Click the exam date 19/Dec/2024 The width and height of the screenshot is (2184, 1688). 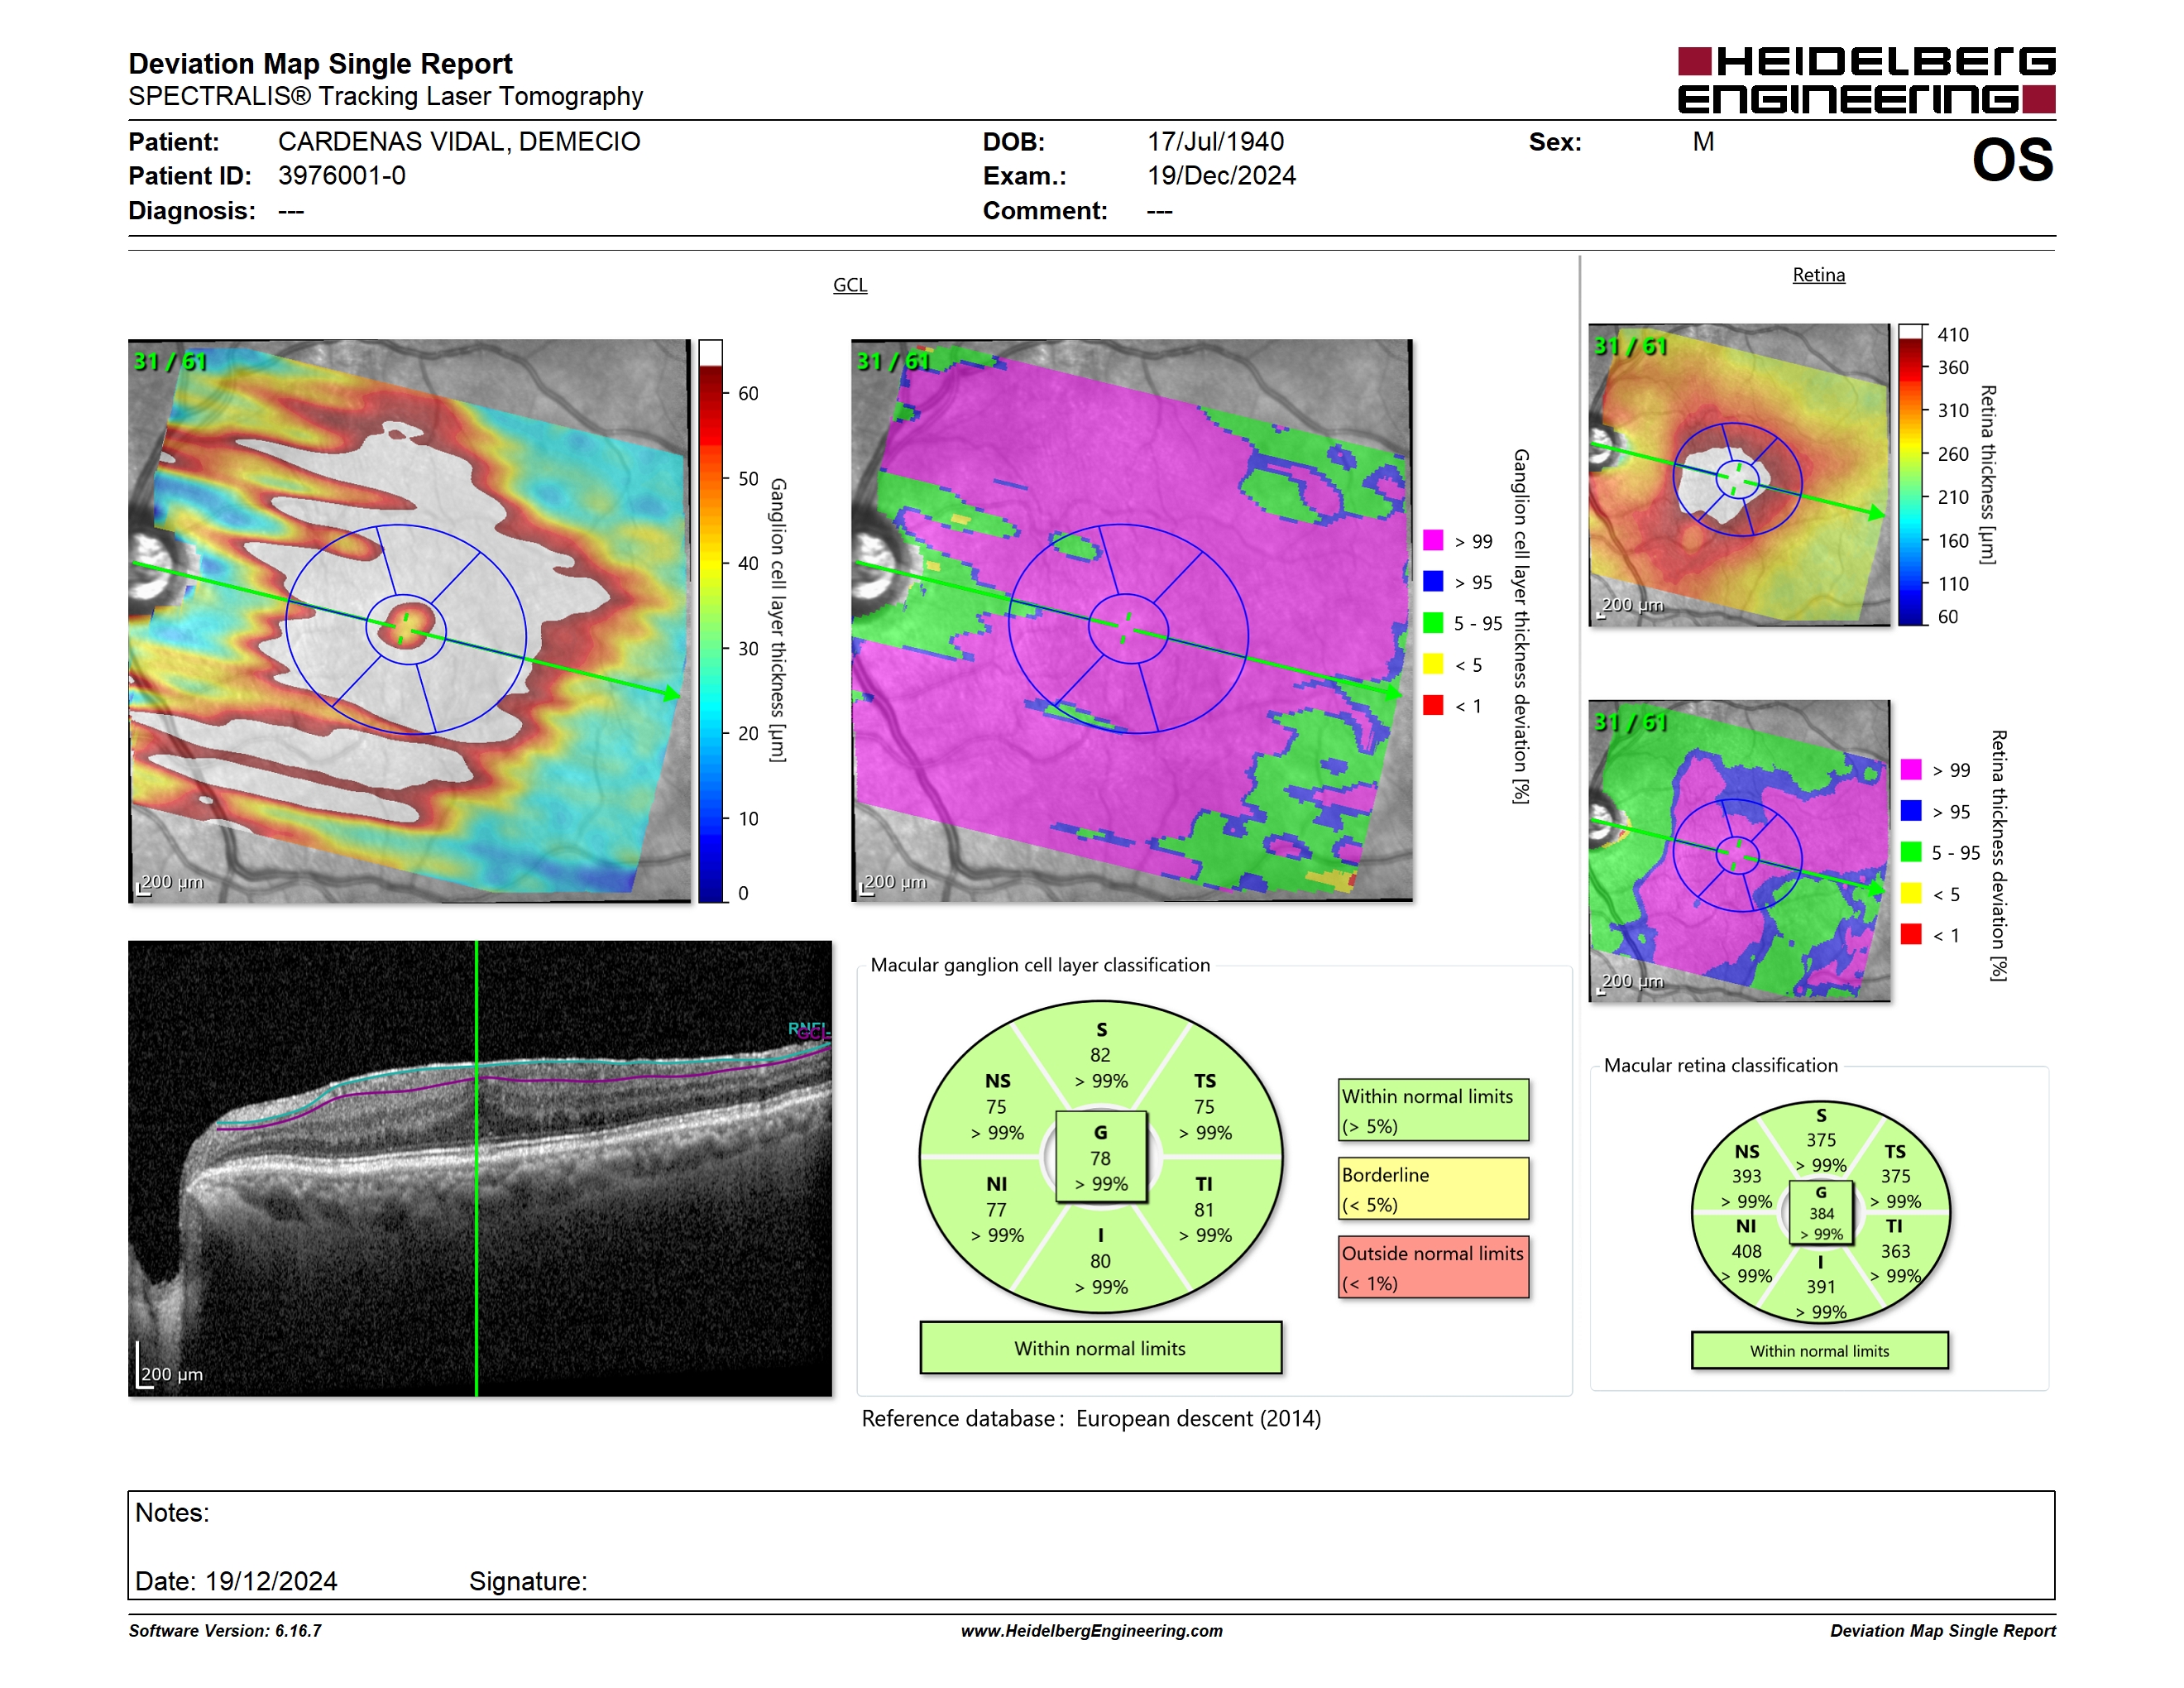click(x=1221, y=176)
